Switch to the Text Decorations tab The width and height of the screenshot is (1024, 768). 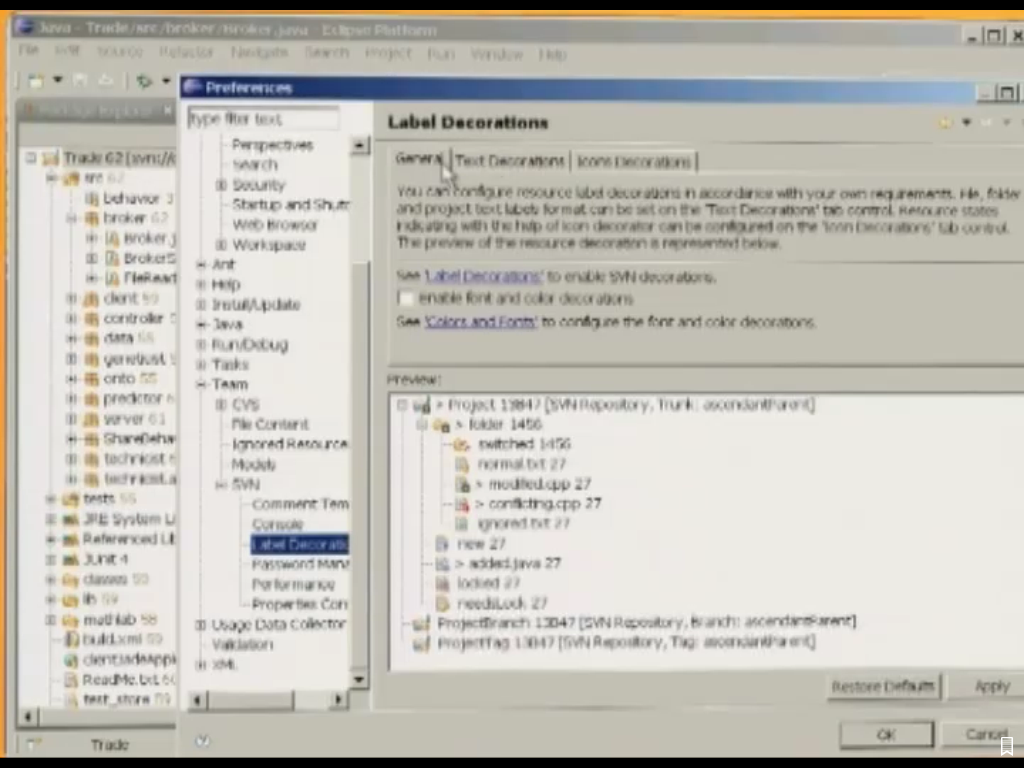coord(509,161)
